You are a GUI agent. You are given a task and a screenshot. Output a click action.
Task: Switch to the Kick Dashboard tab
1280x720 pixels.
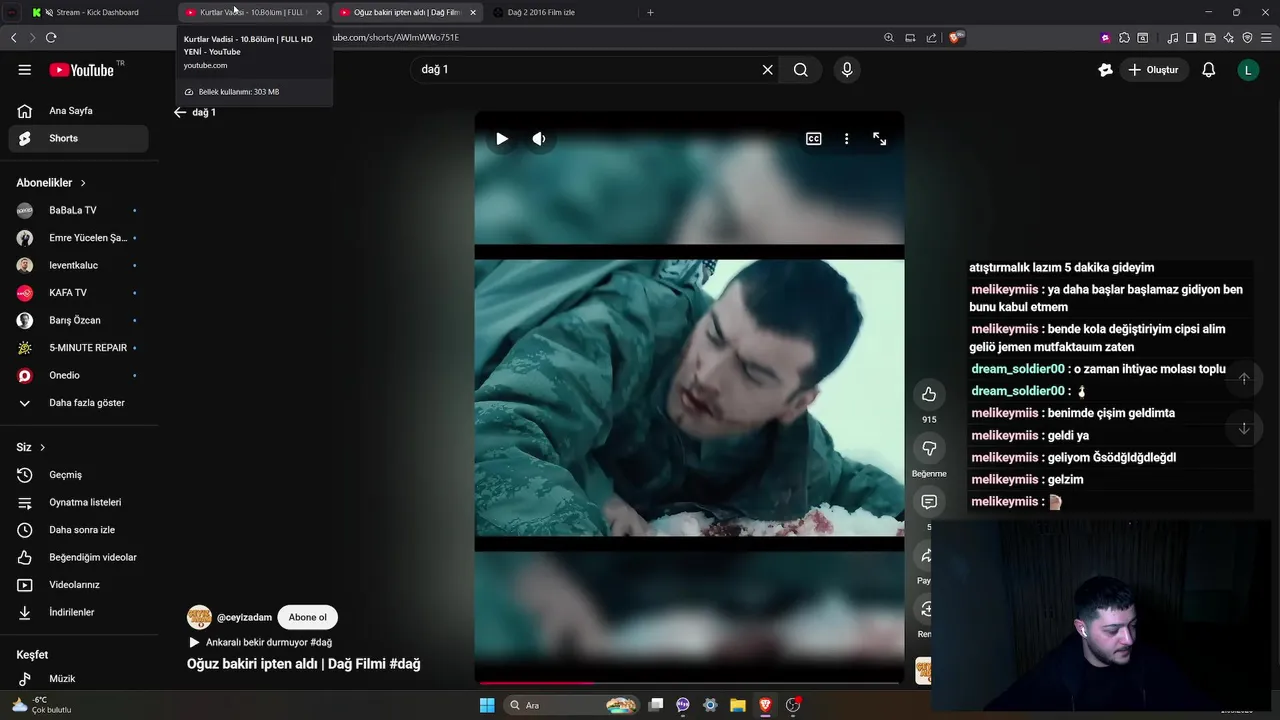pyautogui.click(x=98, y=12)
